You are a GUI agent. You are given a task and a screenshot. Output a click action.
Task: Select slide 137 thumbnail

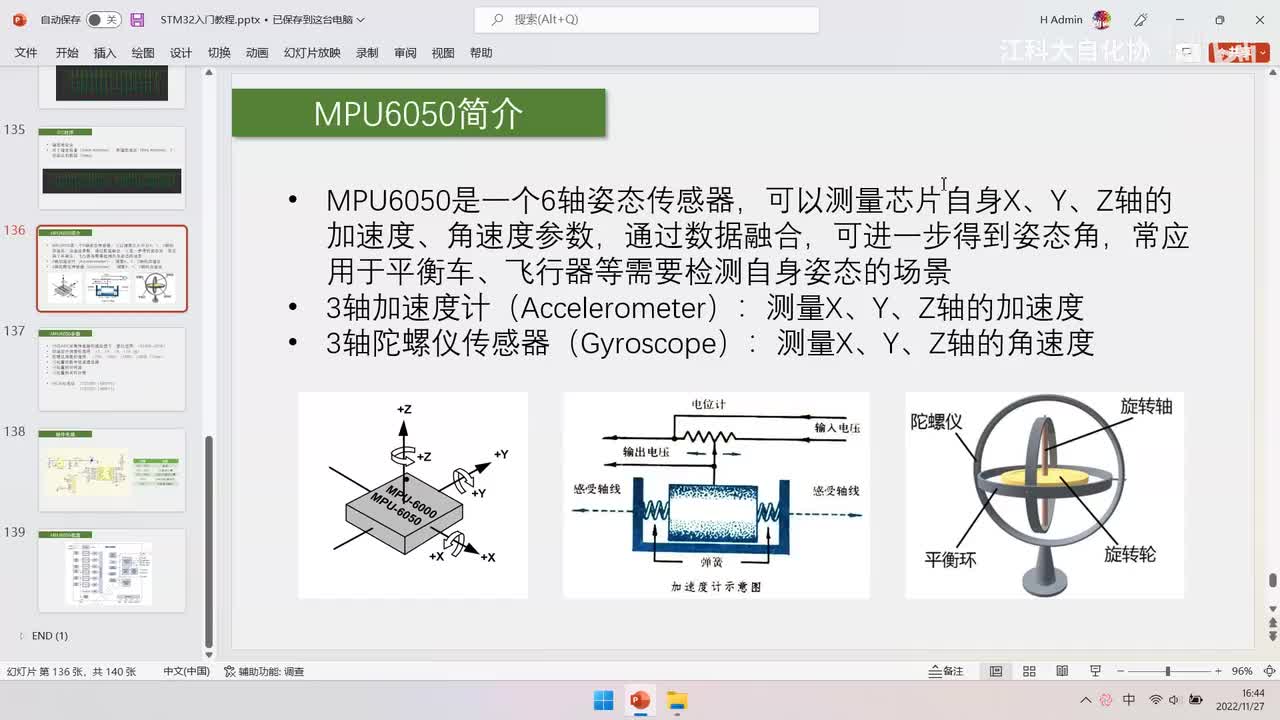(x=112, y=369)
